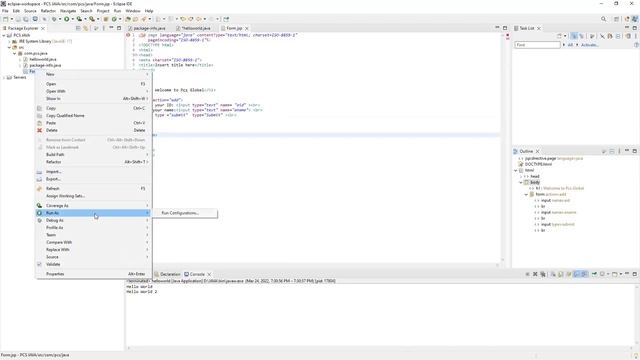The height and width of the screenshot is (360, 640).
Task: Choose Export in the context menu
Action: 93,179
